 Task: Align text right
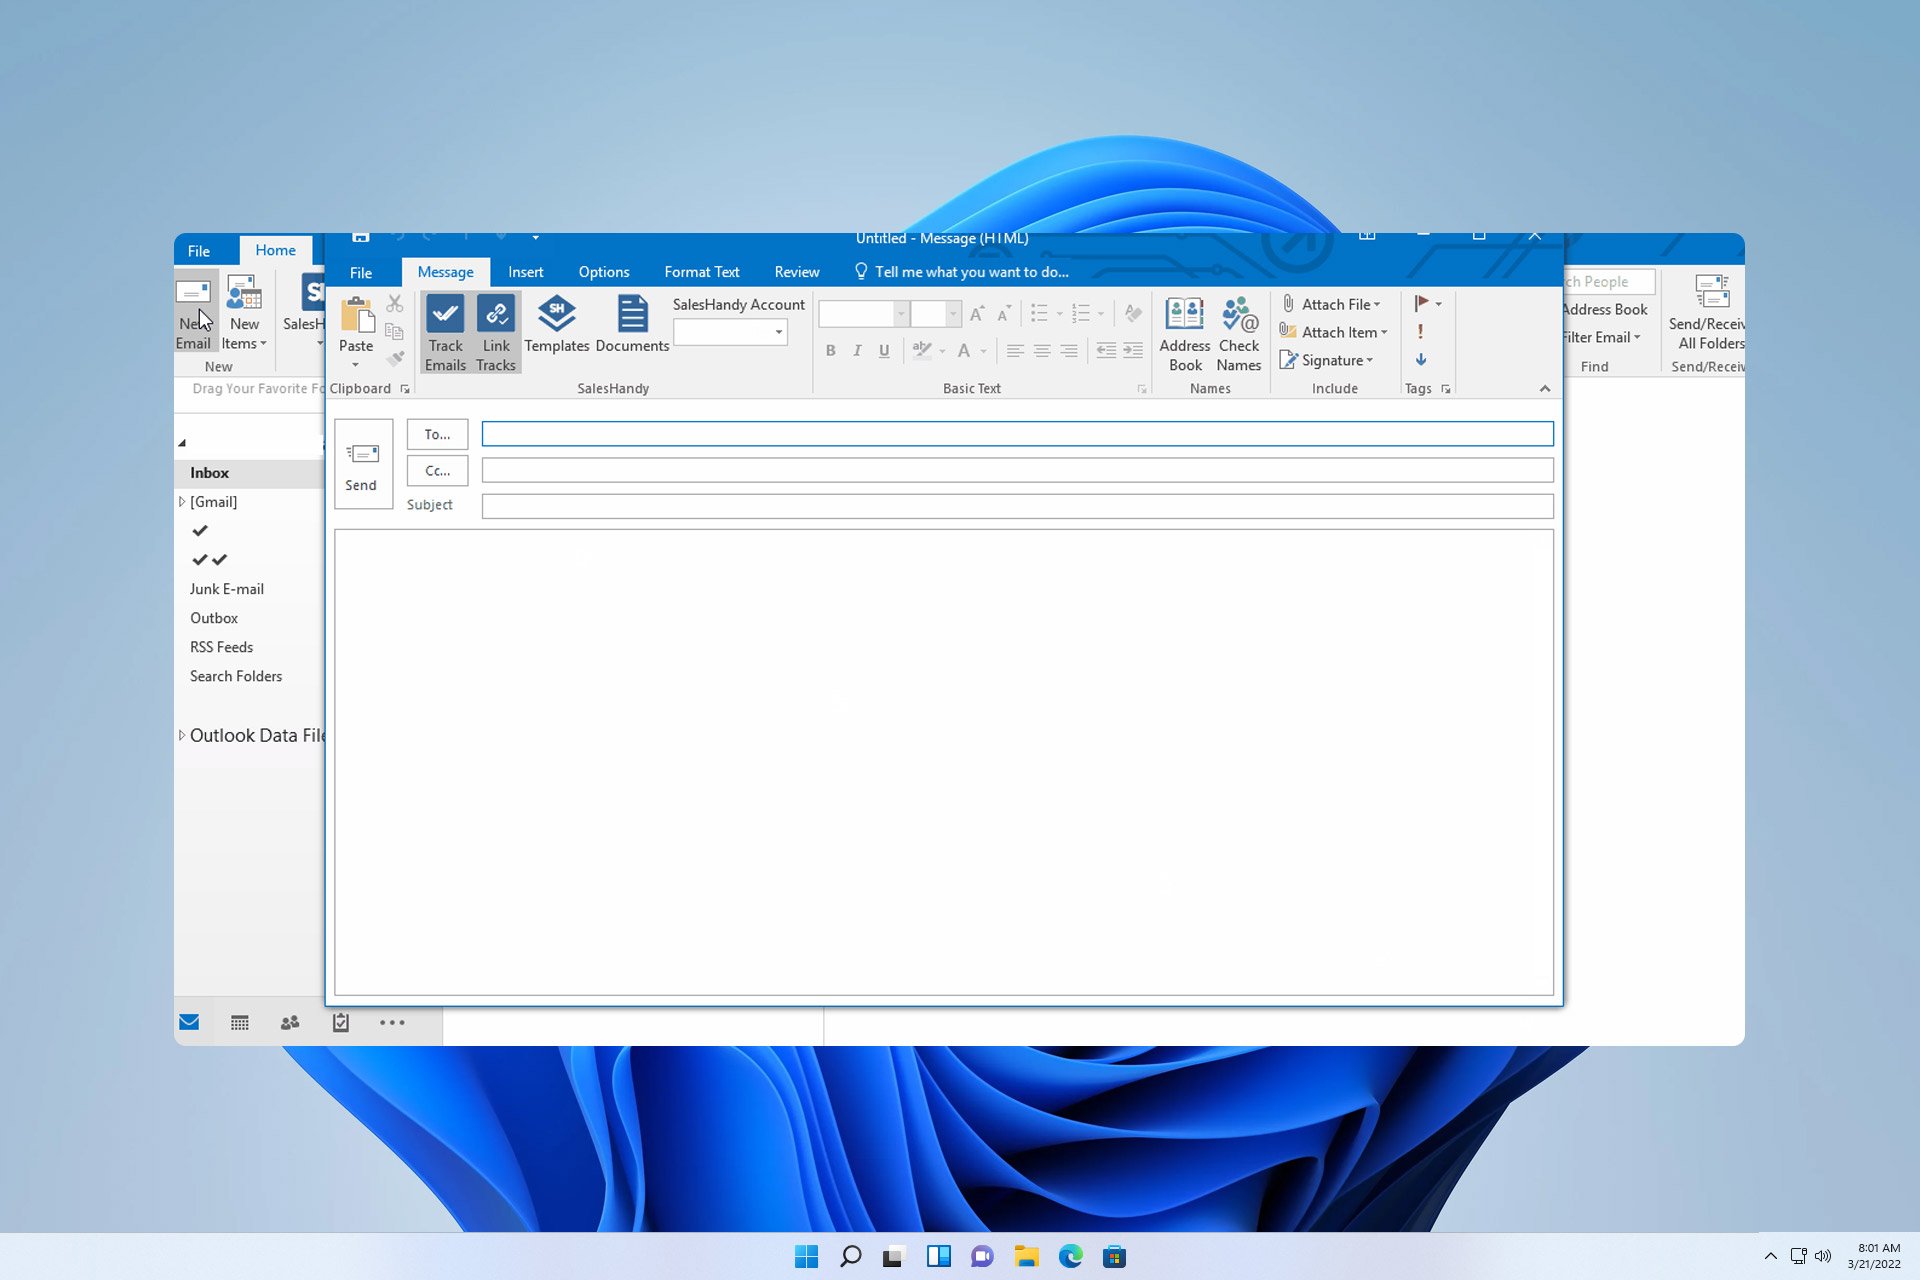1069,350
